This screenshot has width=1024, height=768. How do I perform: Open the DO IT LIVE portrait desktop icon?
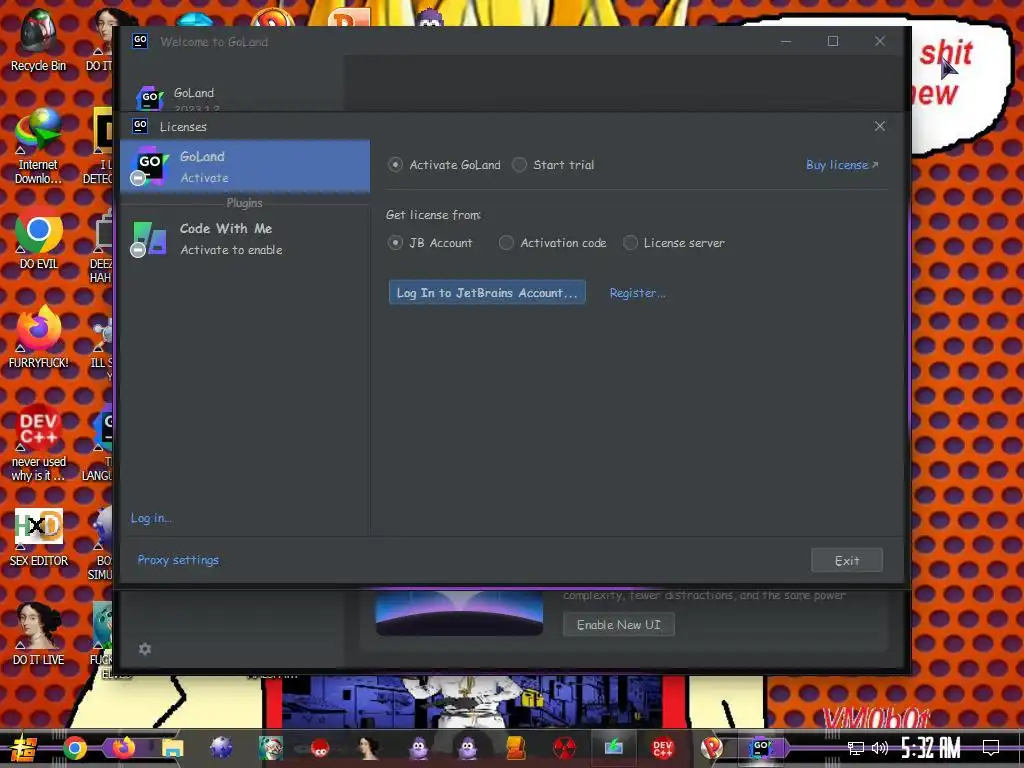point(38,633)
